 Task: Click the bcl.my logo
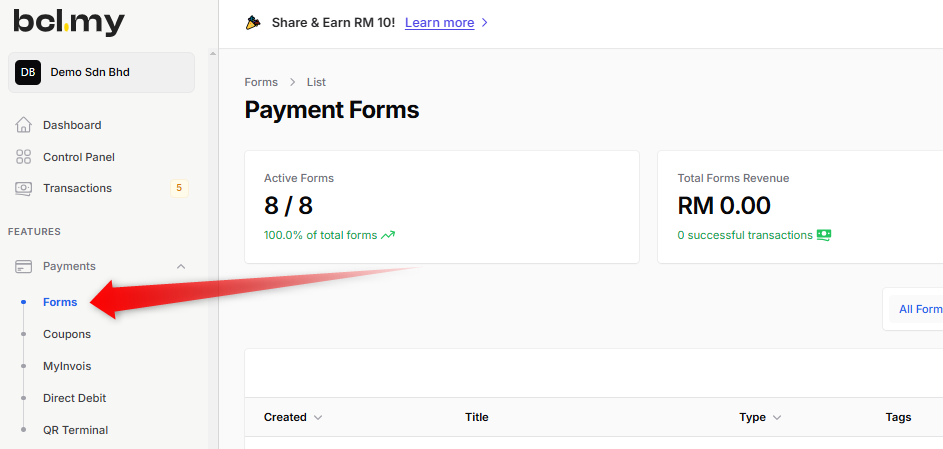pyautogui.click(x=69, y=20)
